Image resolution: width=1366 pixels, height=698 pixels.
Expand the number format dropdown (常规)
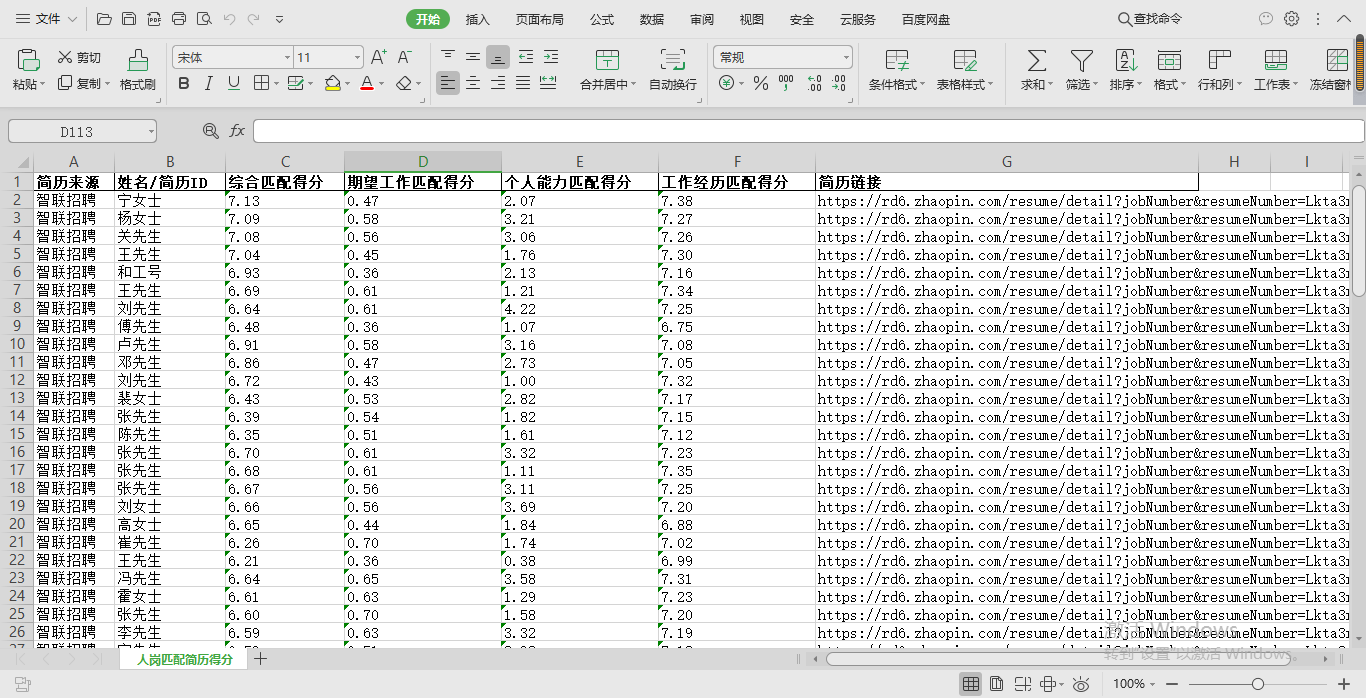coord(845,58)
